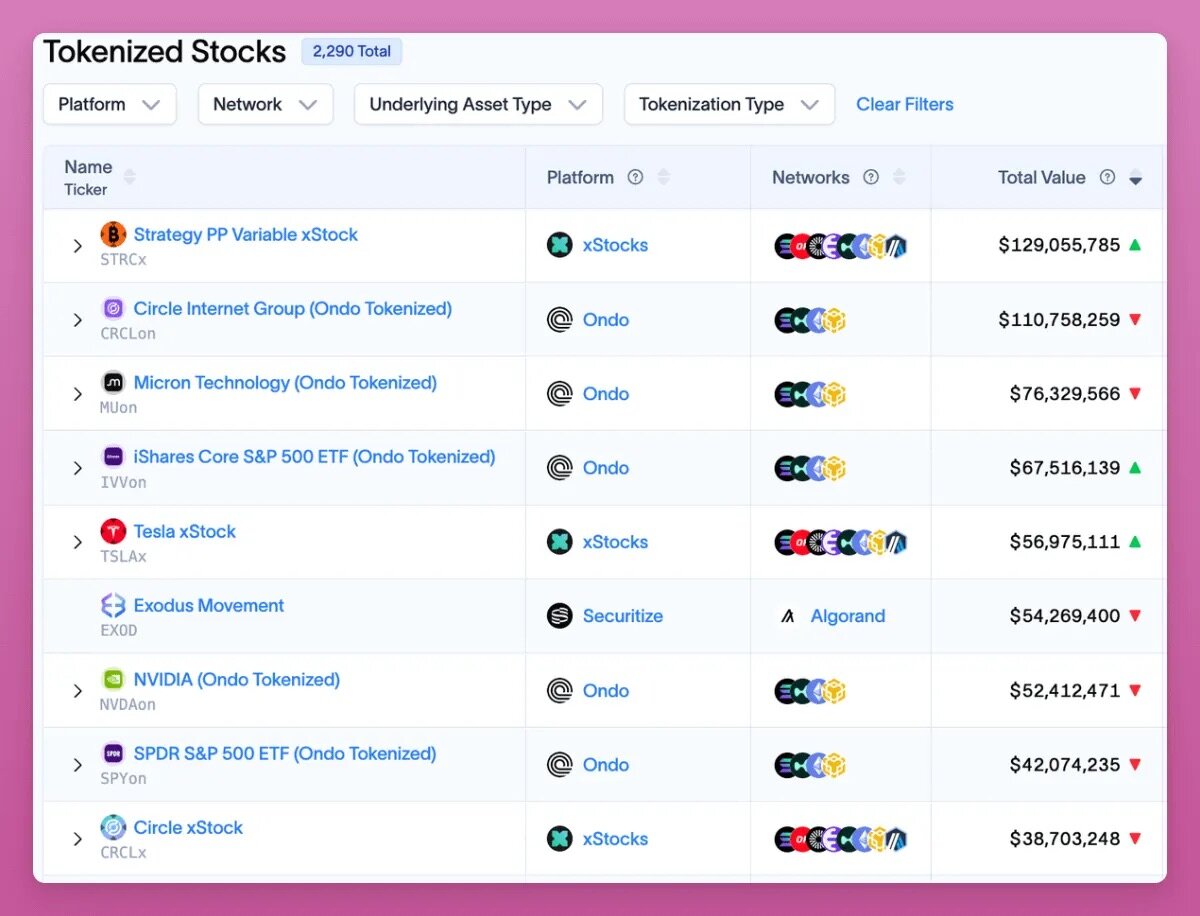1200x916 pixels.
Task: Expand the Circle Internet Group row
Action: click(x=77, y=320)
